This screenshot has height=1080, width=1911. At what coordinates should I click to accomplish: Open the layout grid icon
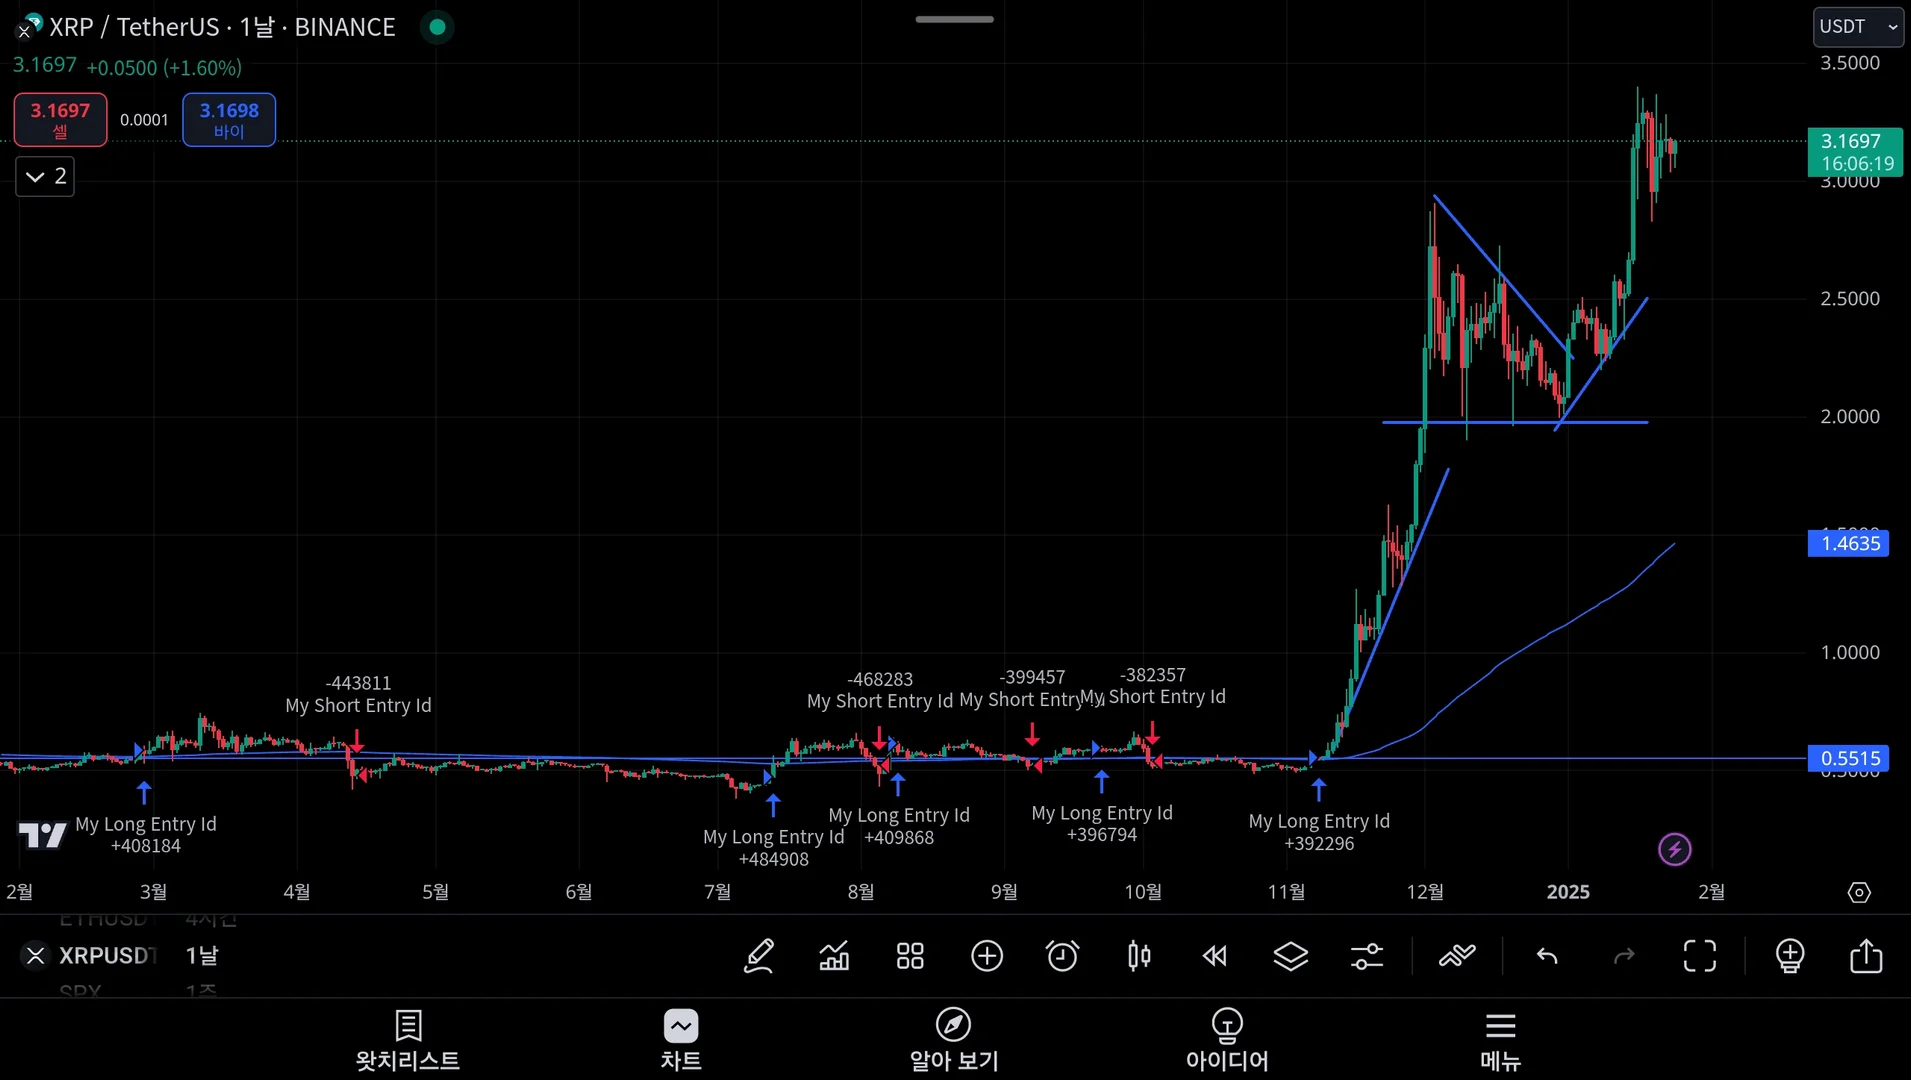(x=910, y=956)
